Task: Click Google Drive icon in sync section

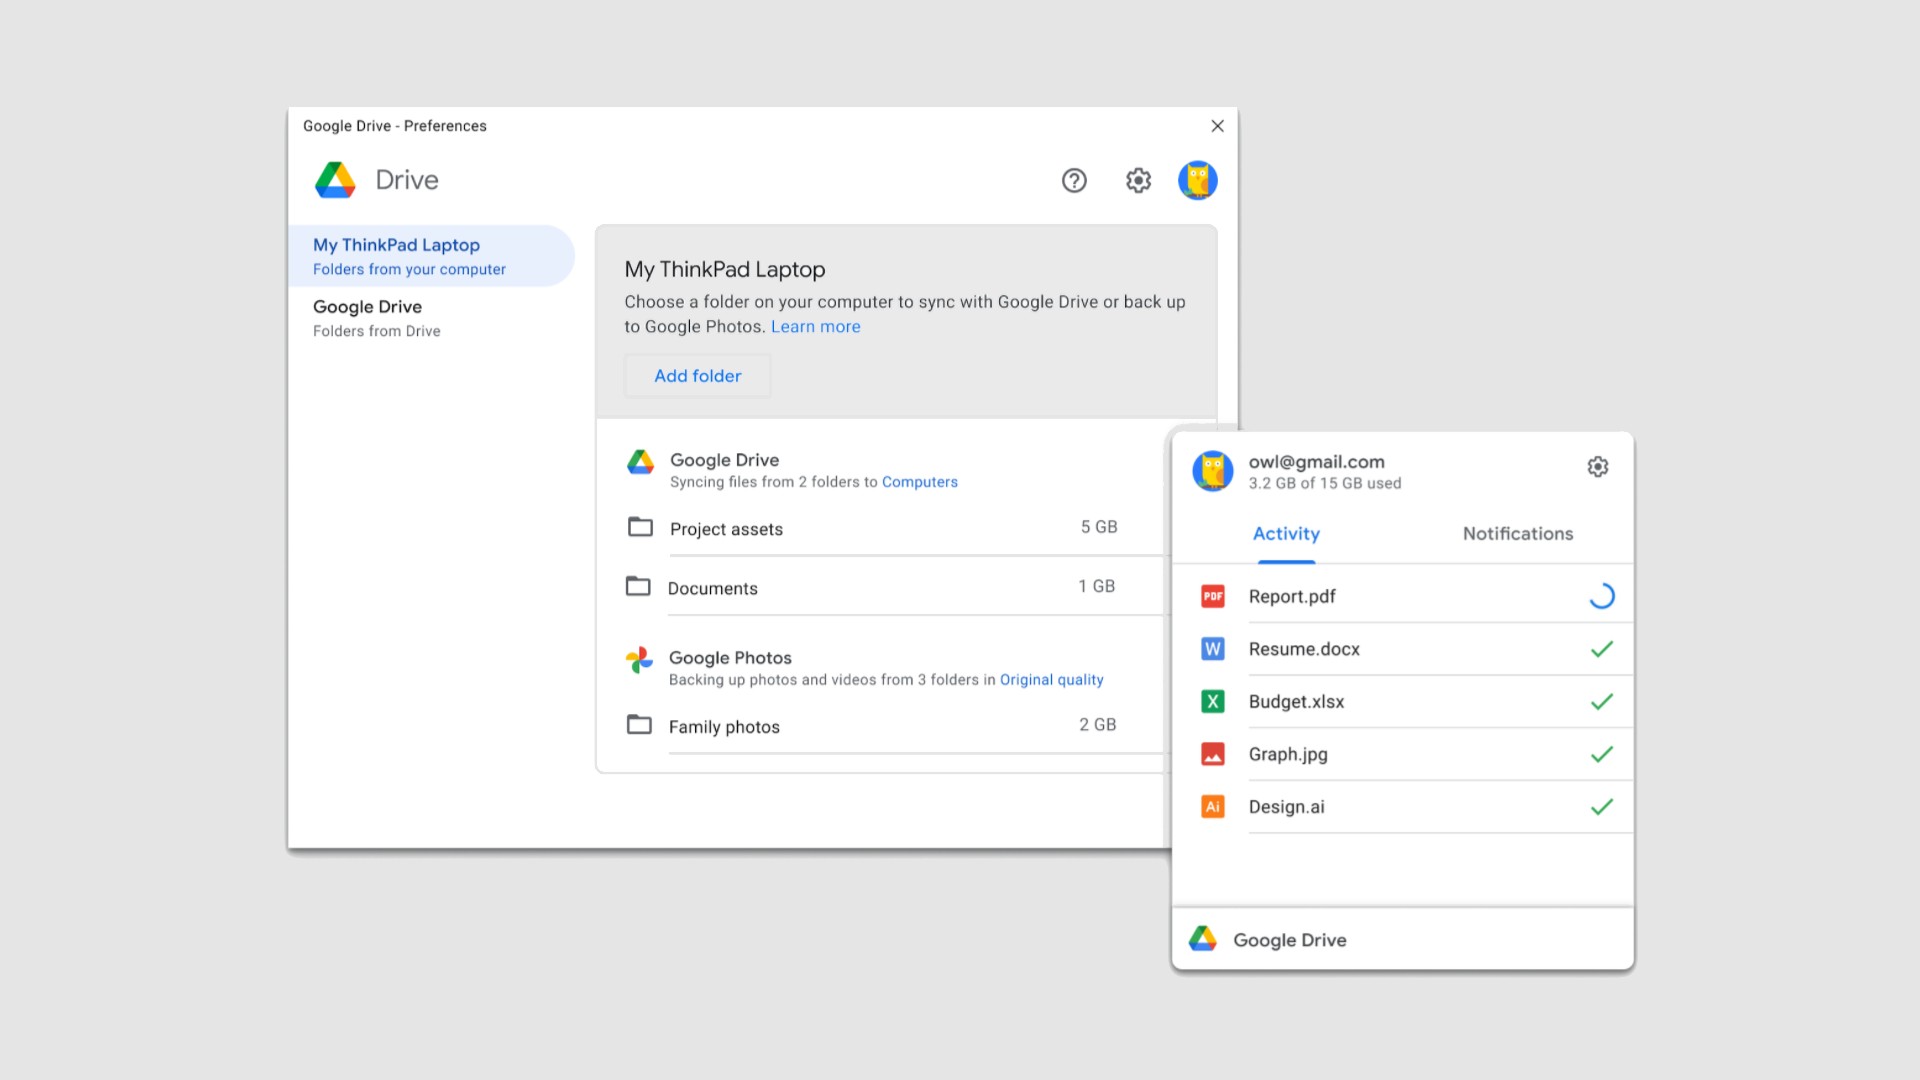Action: tap(640, 461)
